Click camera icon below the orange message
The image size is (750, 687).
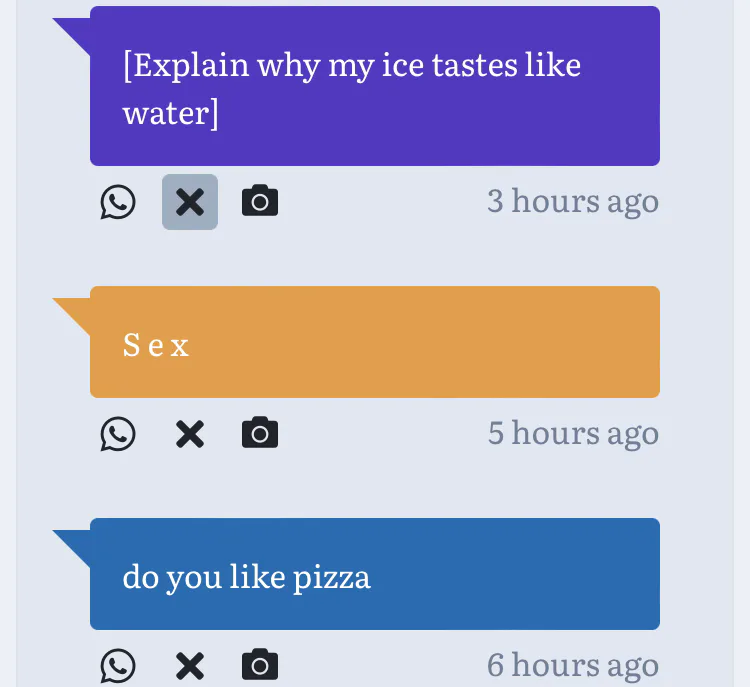pyautogui.click(x=260, y=434)
